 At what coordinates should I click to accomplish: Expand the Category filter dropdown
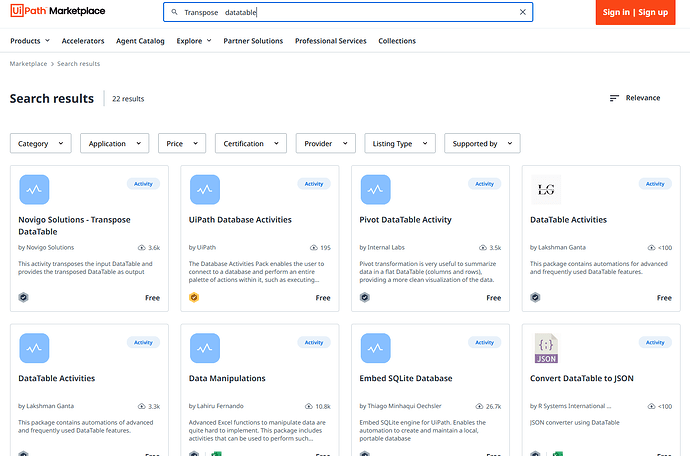(40, 143)
